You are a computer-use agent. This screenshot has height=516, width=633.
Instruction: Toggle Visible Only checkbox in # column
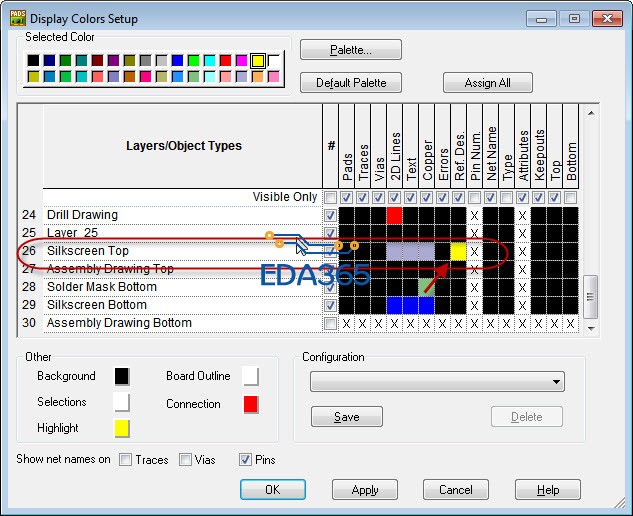coord(330,198)
